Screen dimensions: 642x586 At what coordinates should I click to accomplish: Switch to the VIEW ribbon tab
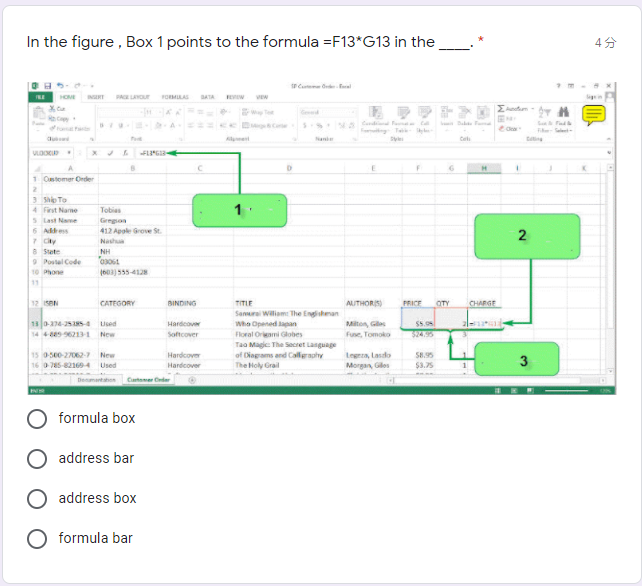[x=262, y=97]
